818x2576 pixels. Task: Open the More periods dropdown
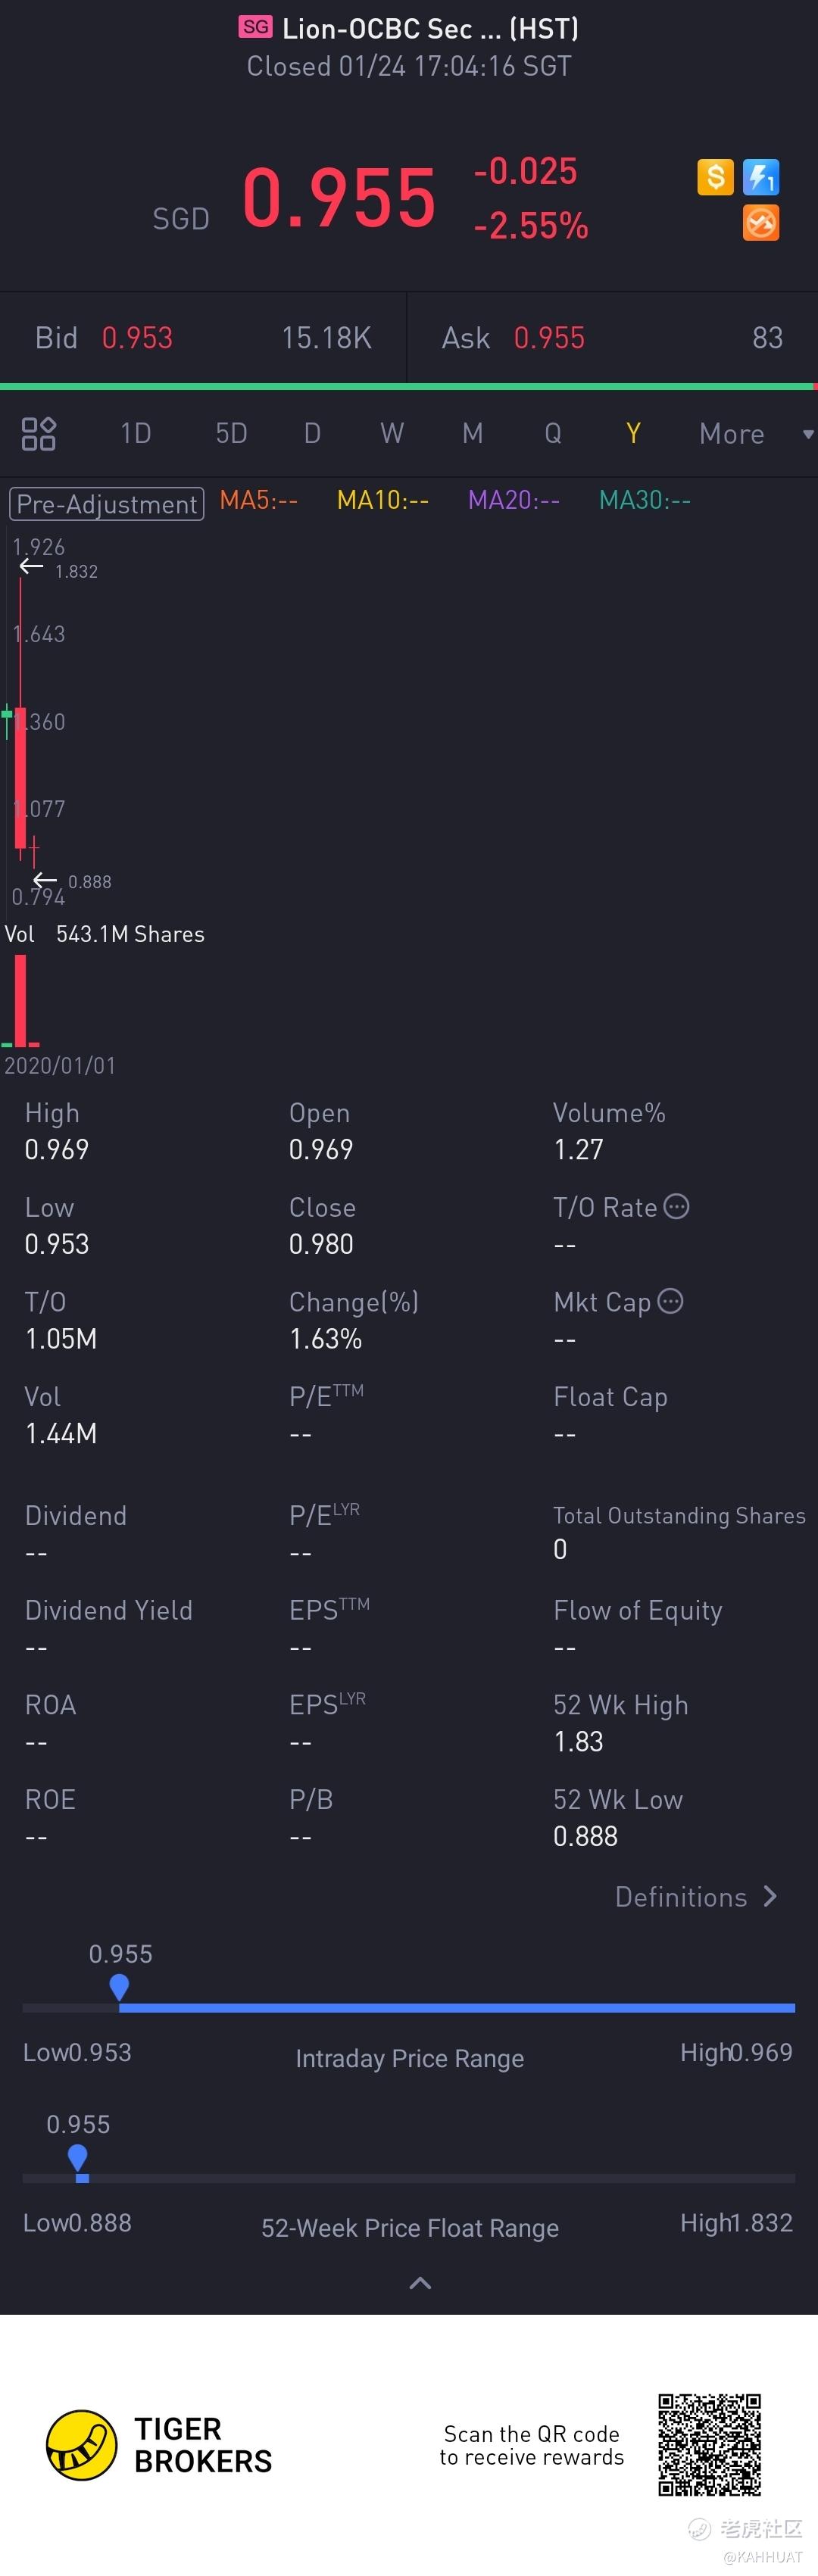tap(755, 434)
